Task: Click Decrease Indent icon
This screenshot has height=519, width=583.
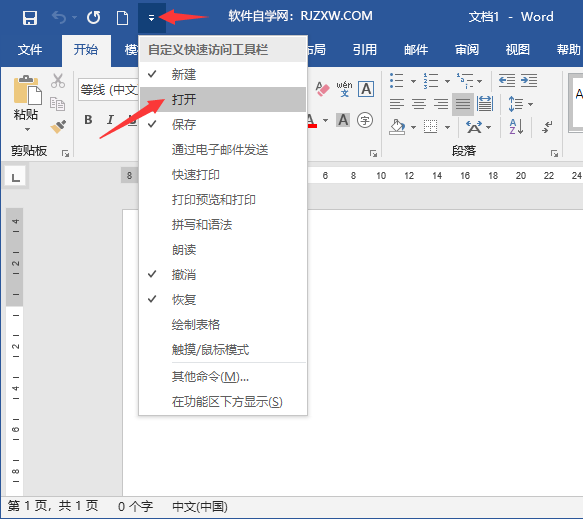Action: pyautogui.click(x=507, y=81)
